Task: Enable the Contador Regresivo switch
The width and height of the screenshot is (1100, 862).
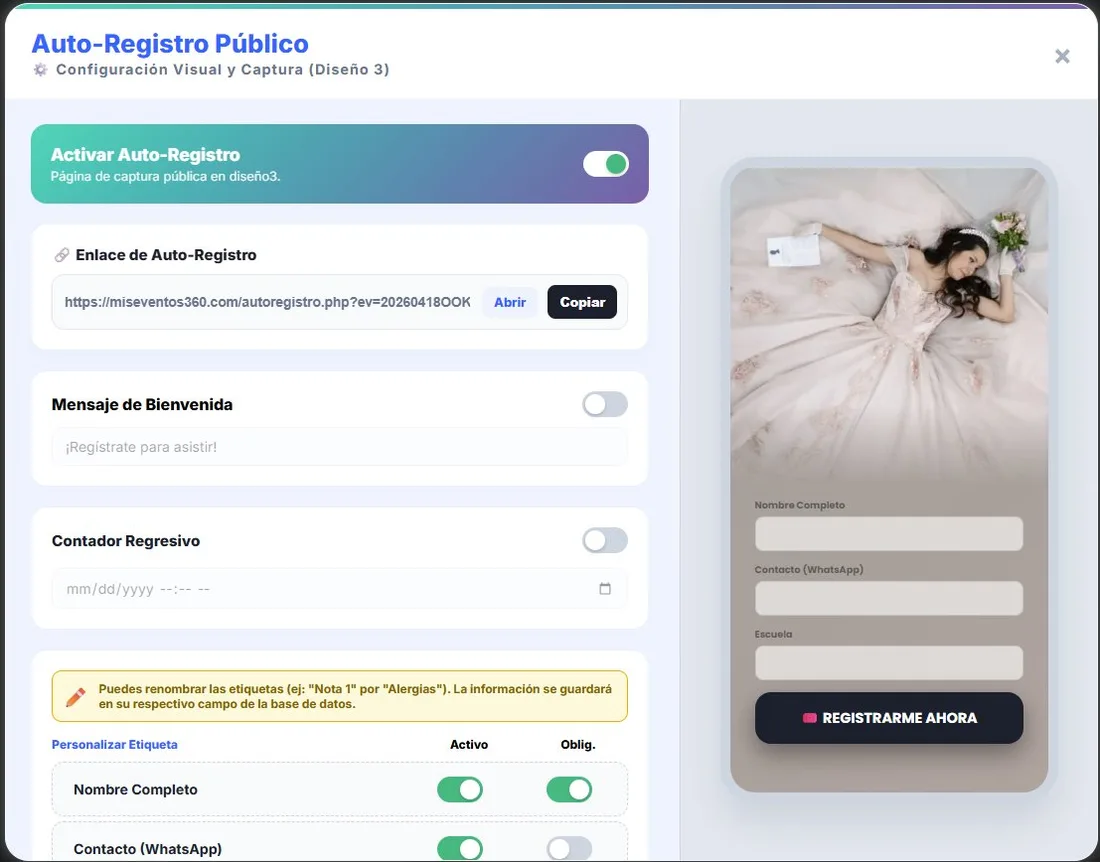Action: (x=605, y=540)
